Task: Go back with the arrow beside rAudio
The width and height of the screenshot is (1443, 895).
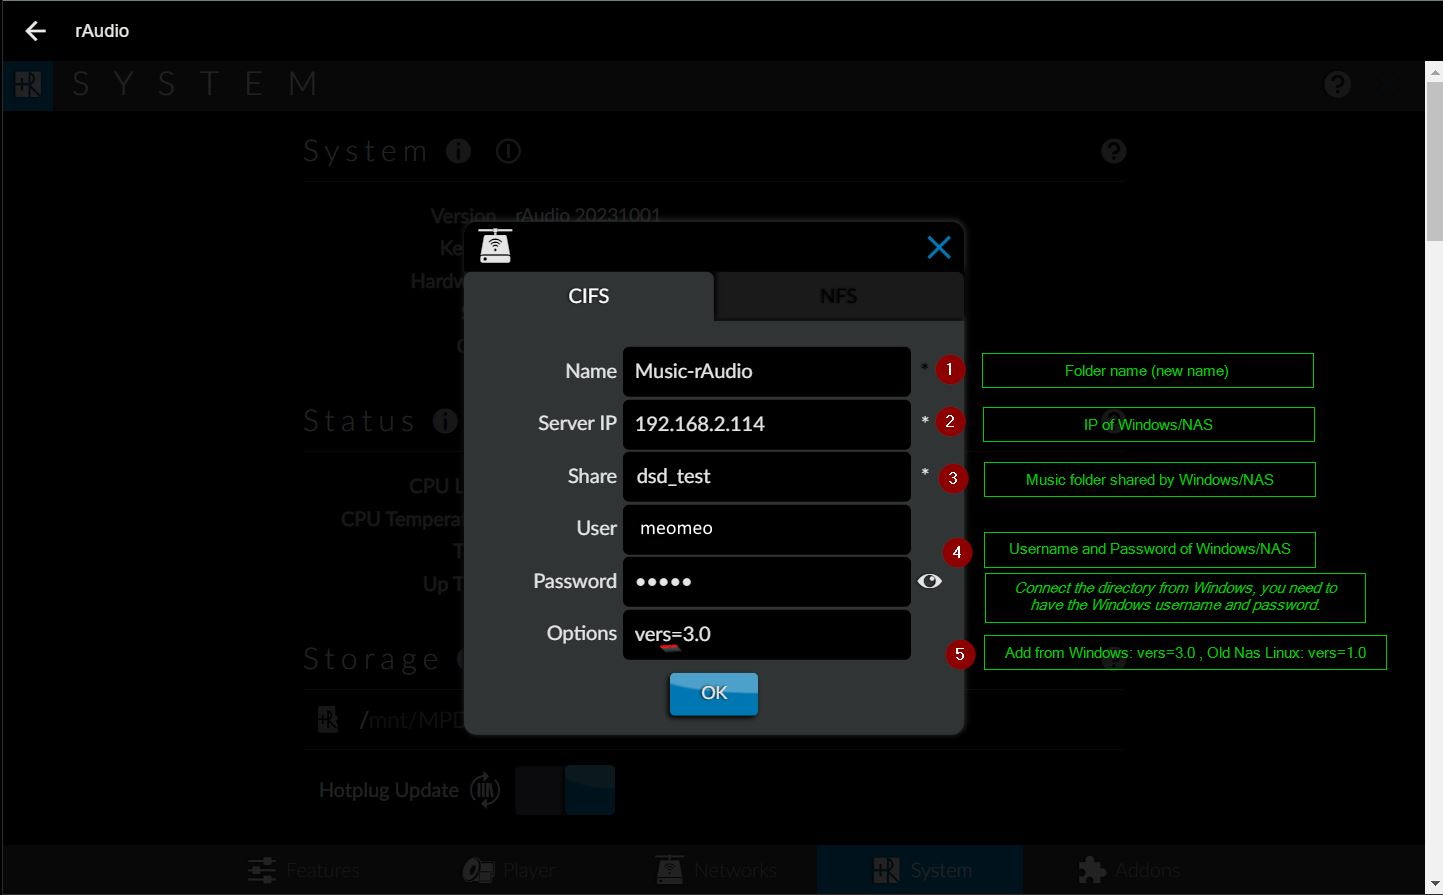Action: point(35,31)
